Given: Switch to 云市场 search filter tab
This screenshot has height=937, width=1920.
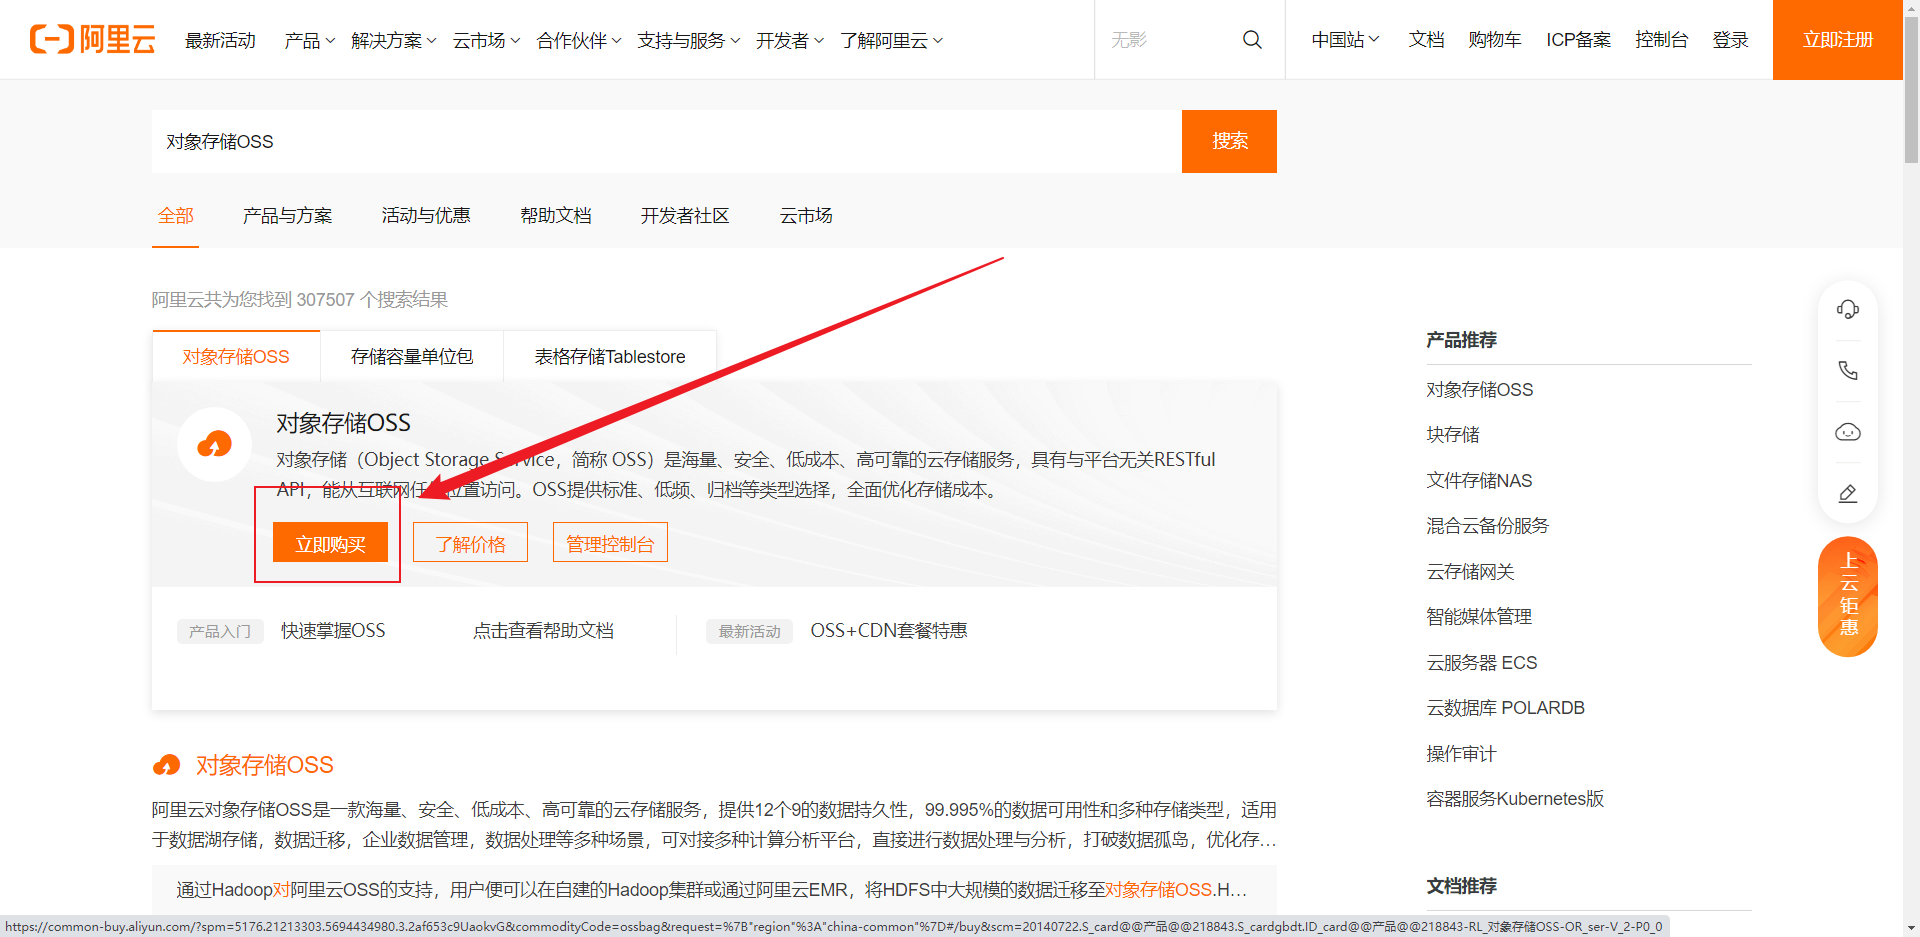Looking at the screenshot, I should point(806,215).
